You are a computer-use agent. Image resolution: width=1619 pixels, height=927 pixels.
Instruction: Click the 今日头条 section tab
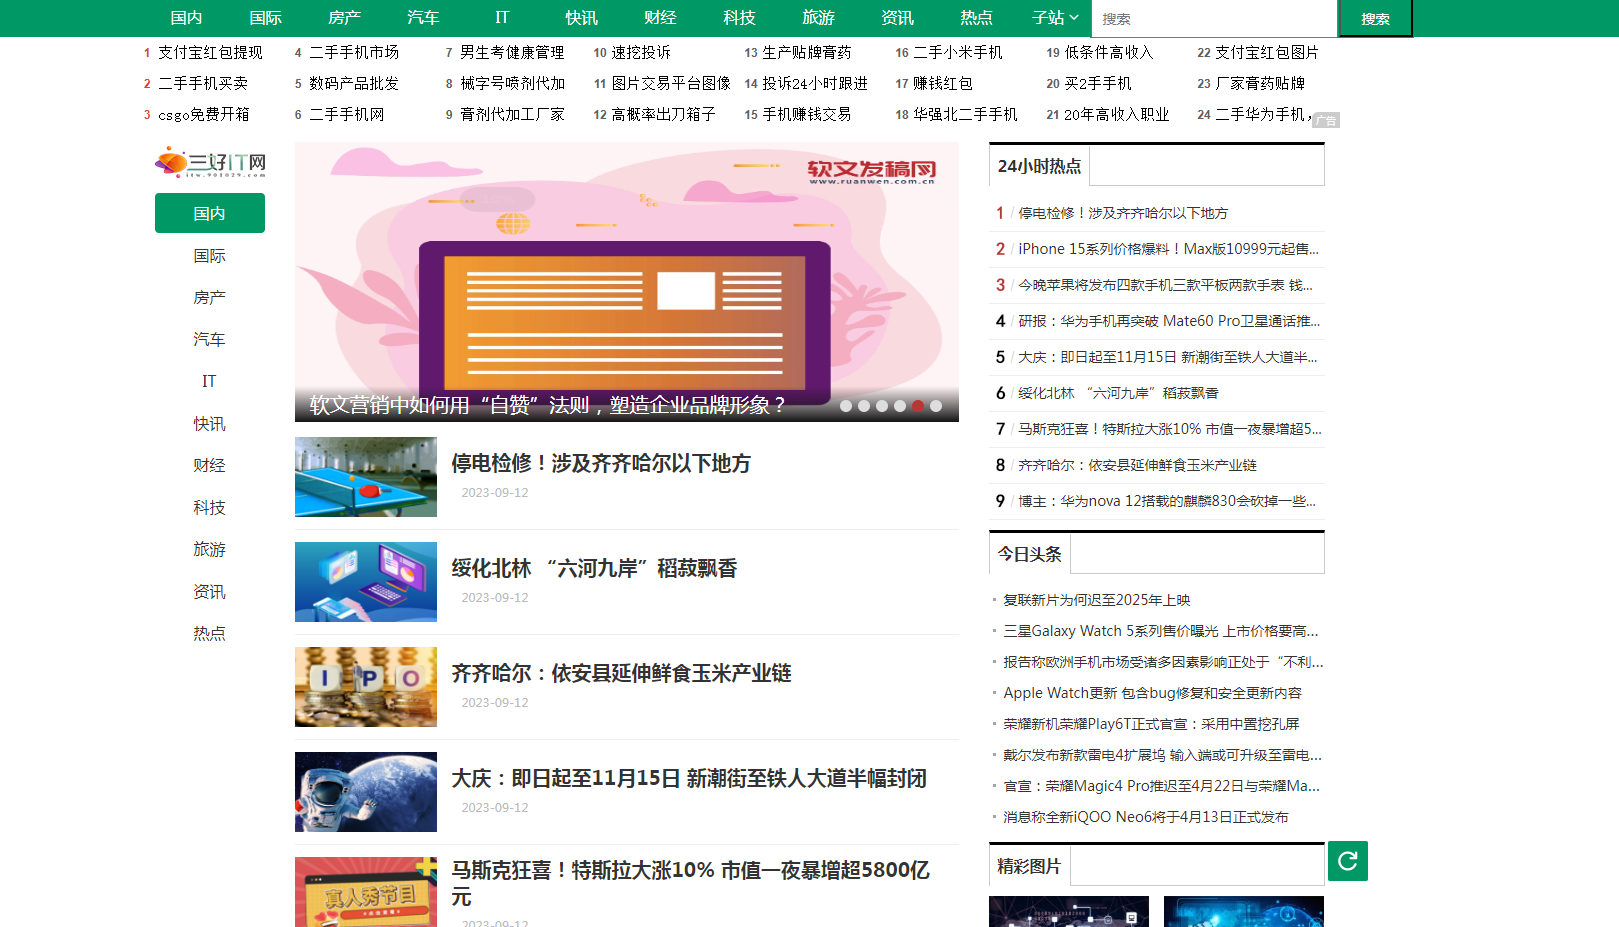pyautogui.click(x=1030, y=554)
